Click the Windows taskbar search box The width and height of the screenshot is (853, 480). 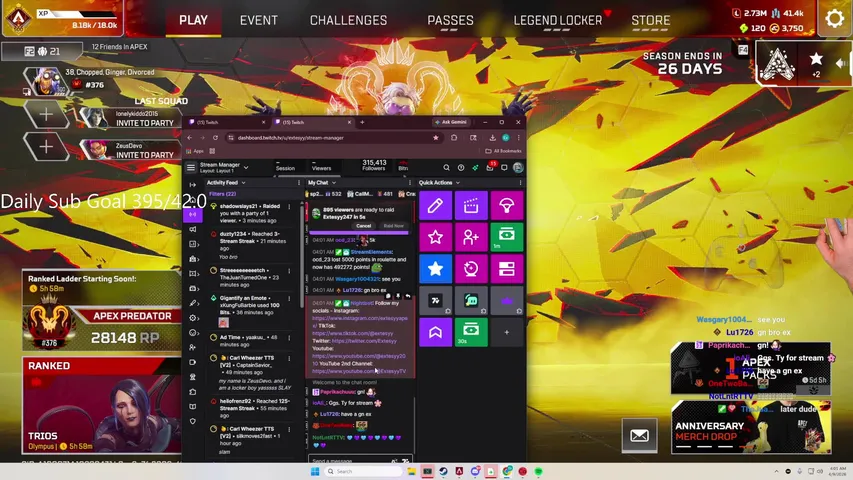(363, 471)
